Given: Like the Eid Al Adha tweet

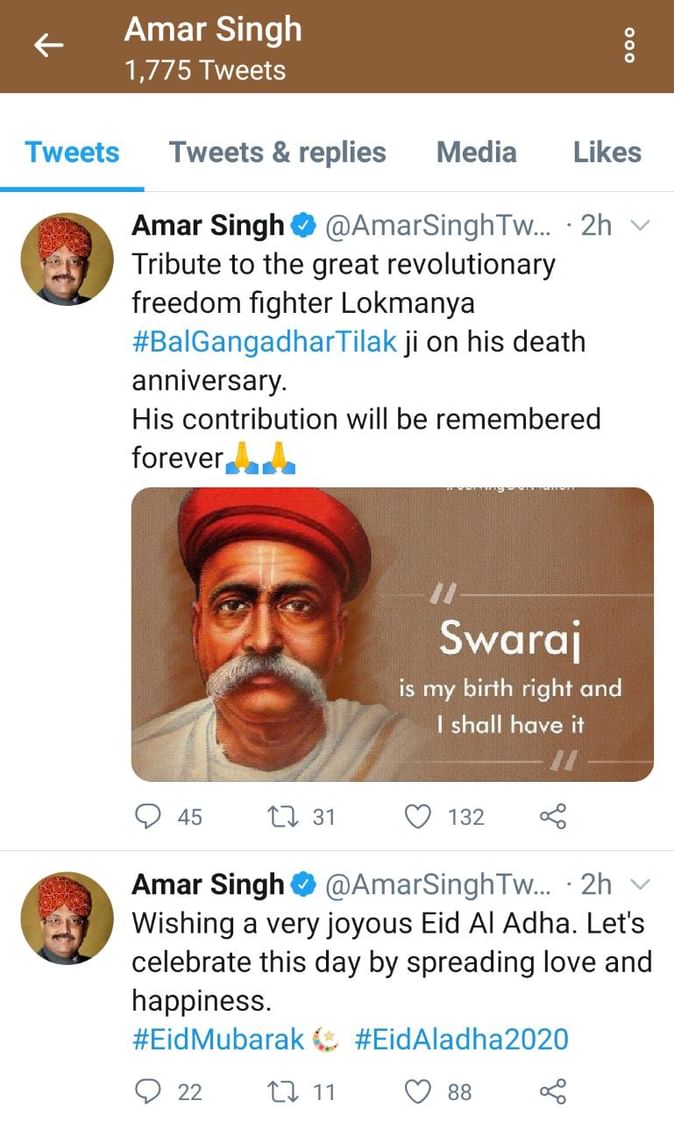Looking at the screenshot, I should click(417, 1092).
